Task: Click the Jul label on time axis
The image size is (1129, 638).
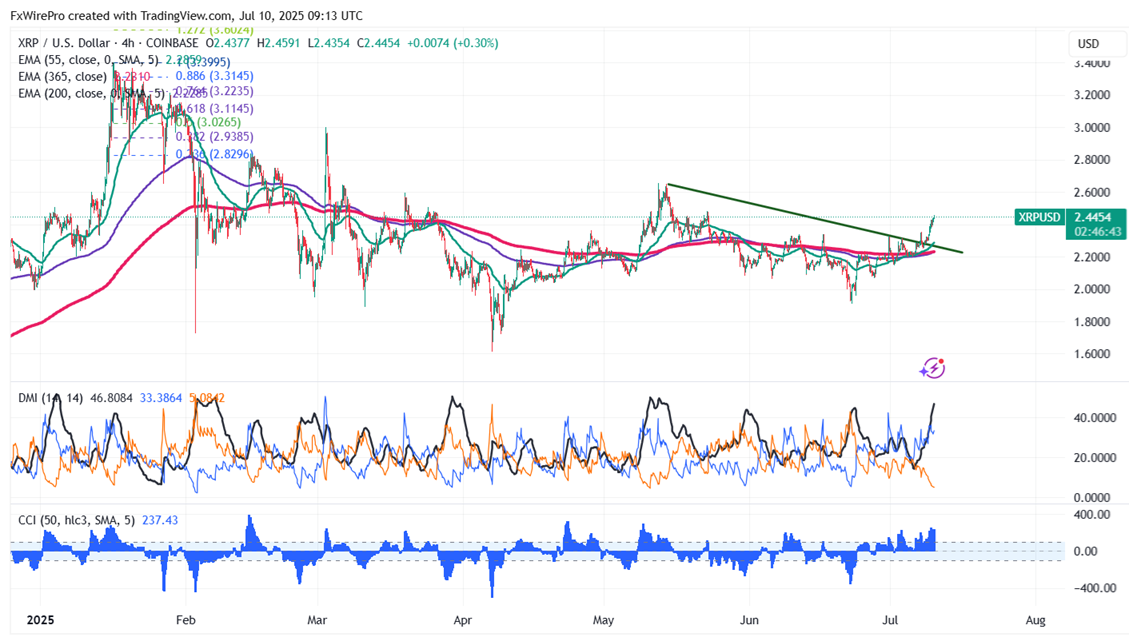Action: tap(891, 620)
